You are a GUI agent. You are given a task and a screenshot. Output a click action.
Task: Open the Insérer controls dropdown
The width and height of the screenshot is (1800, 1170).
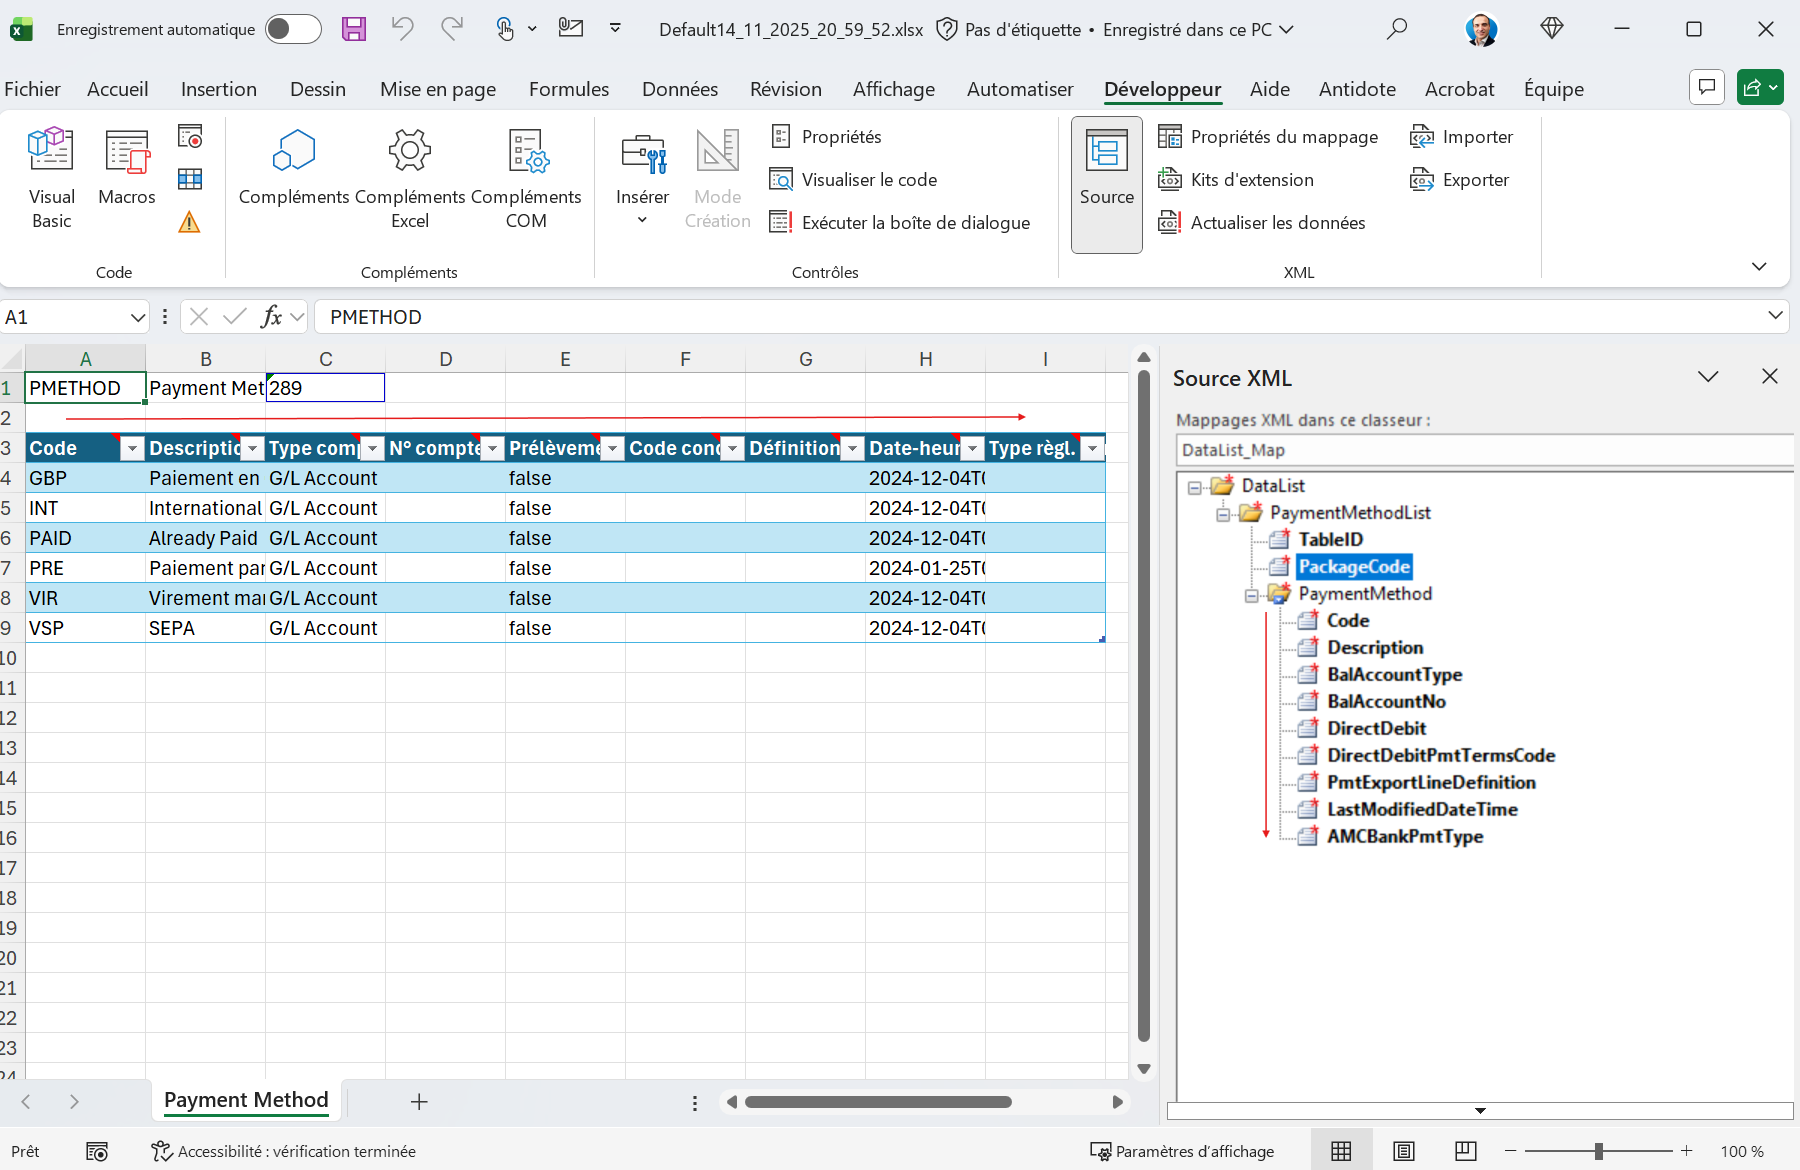click(641, 220)
